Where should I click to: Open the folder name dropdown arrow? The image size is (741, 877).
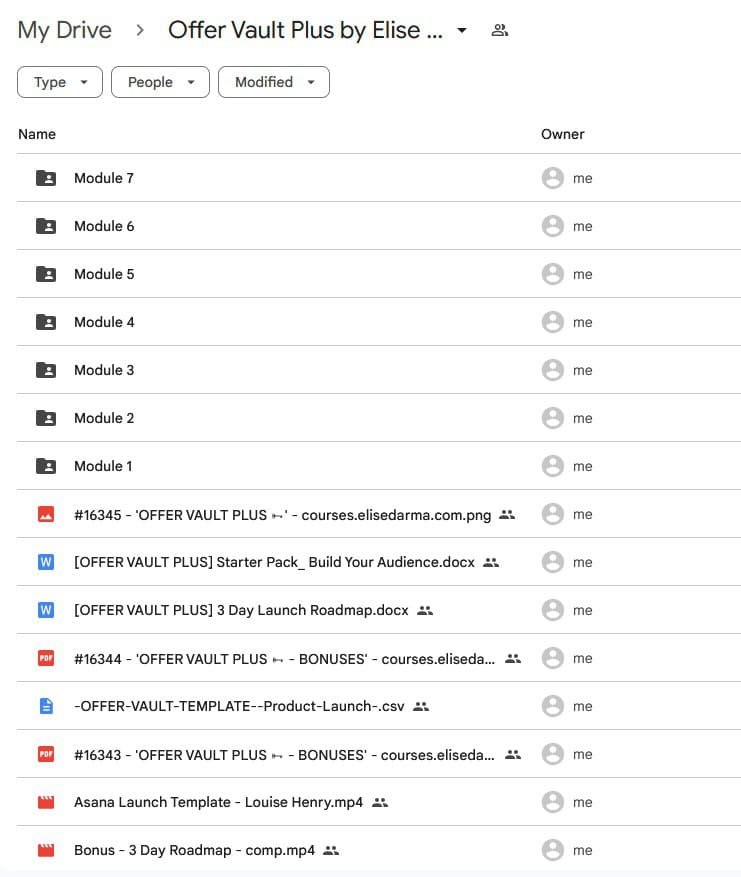[x=462, y=31]
